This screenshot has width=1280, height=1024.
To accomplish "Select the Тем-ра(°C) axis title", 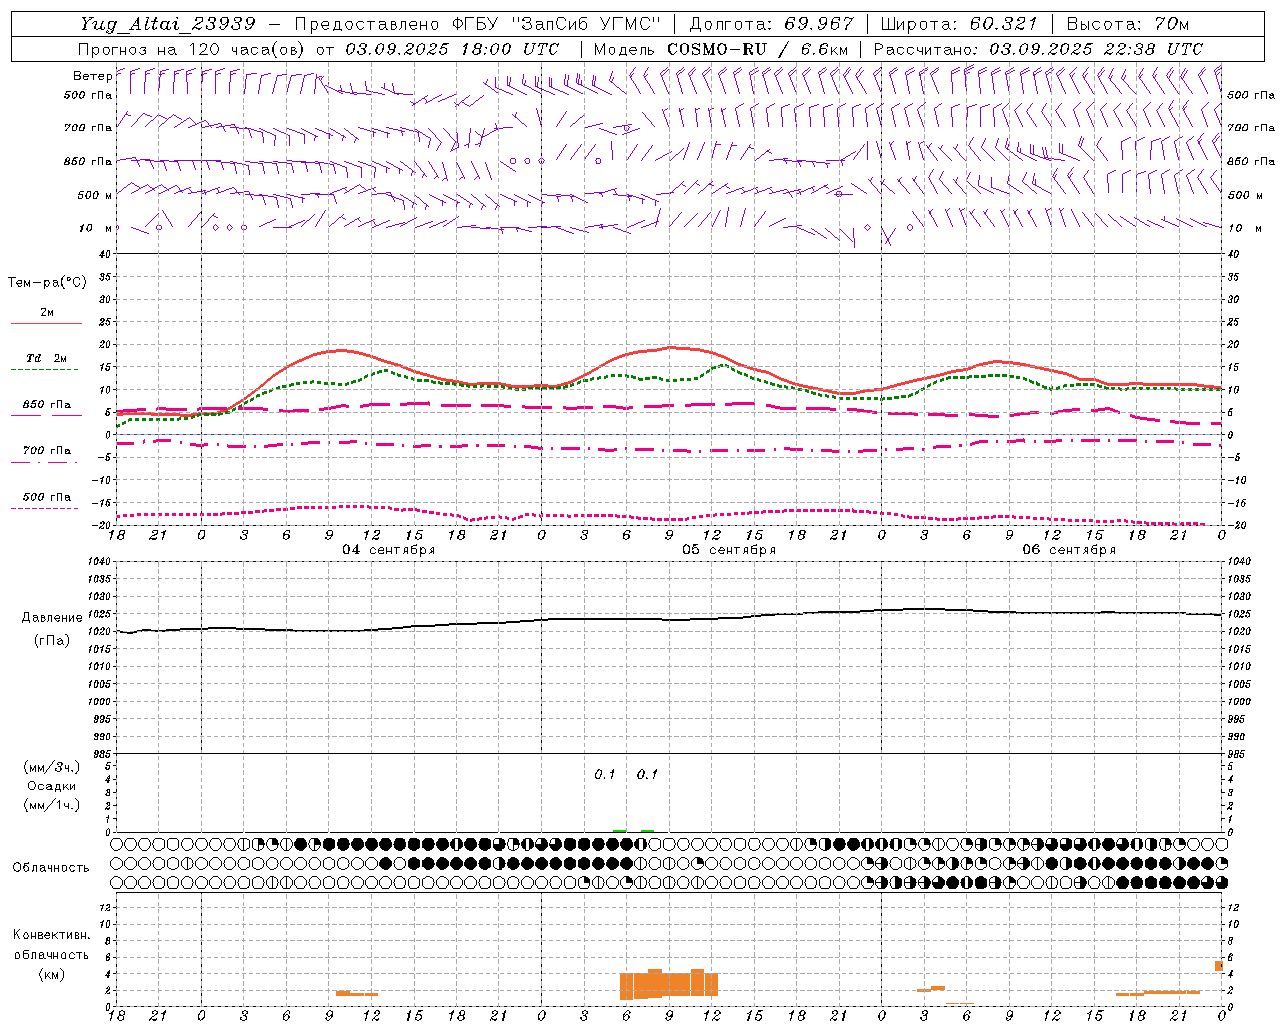I will click(47, 283).
